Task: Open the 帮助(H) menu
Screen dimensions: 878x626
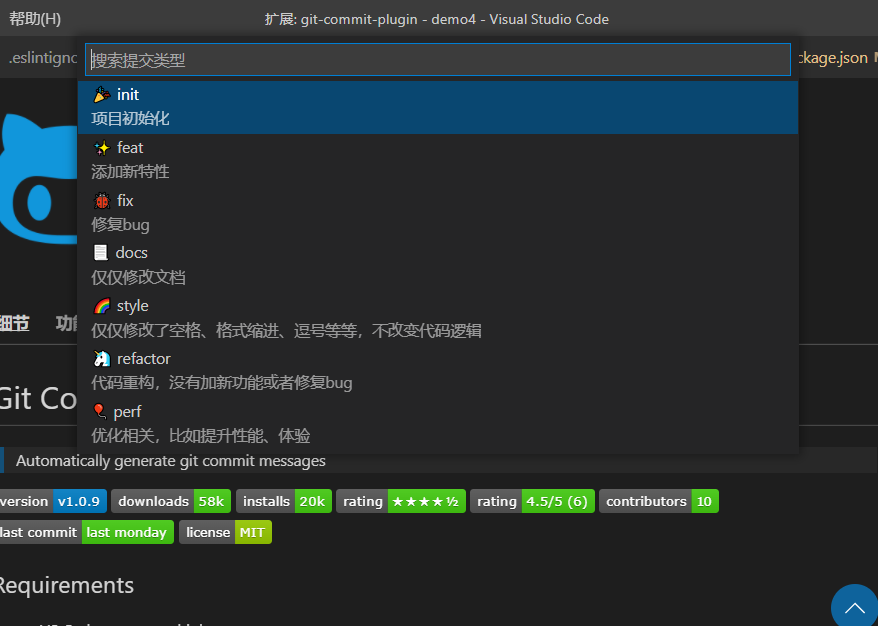Action: (33, 18)
